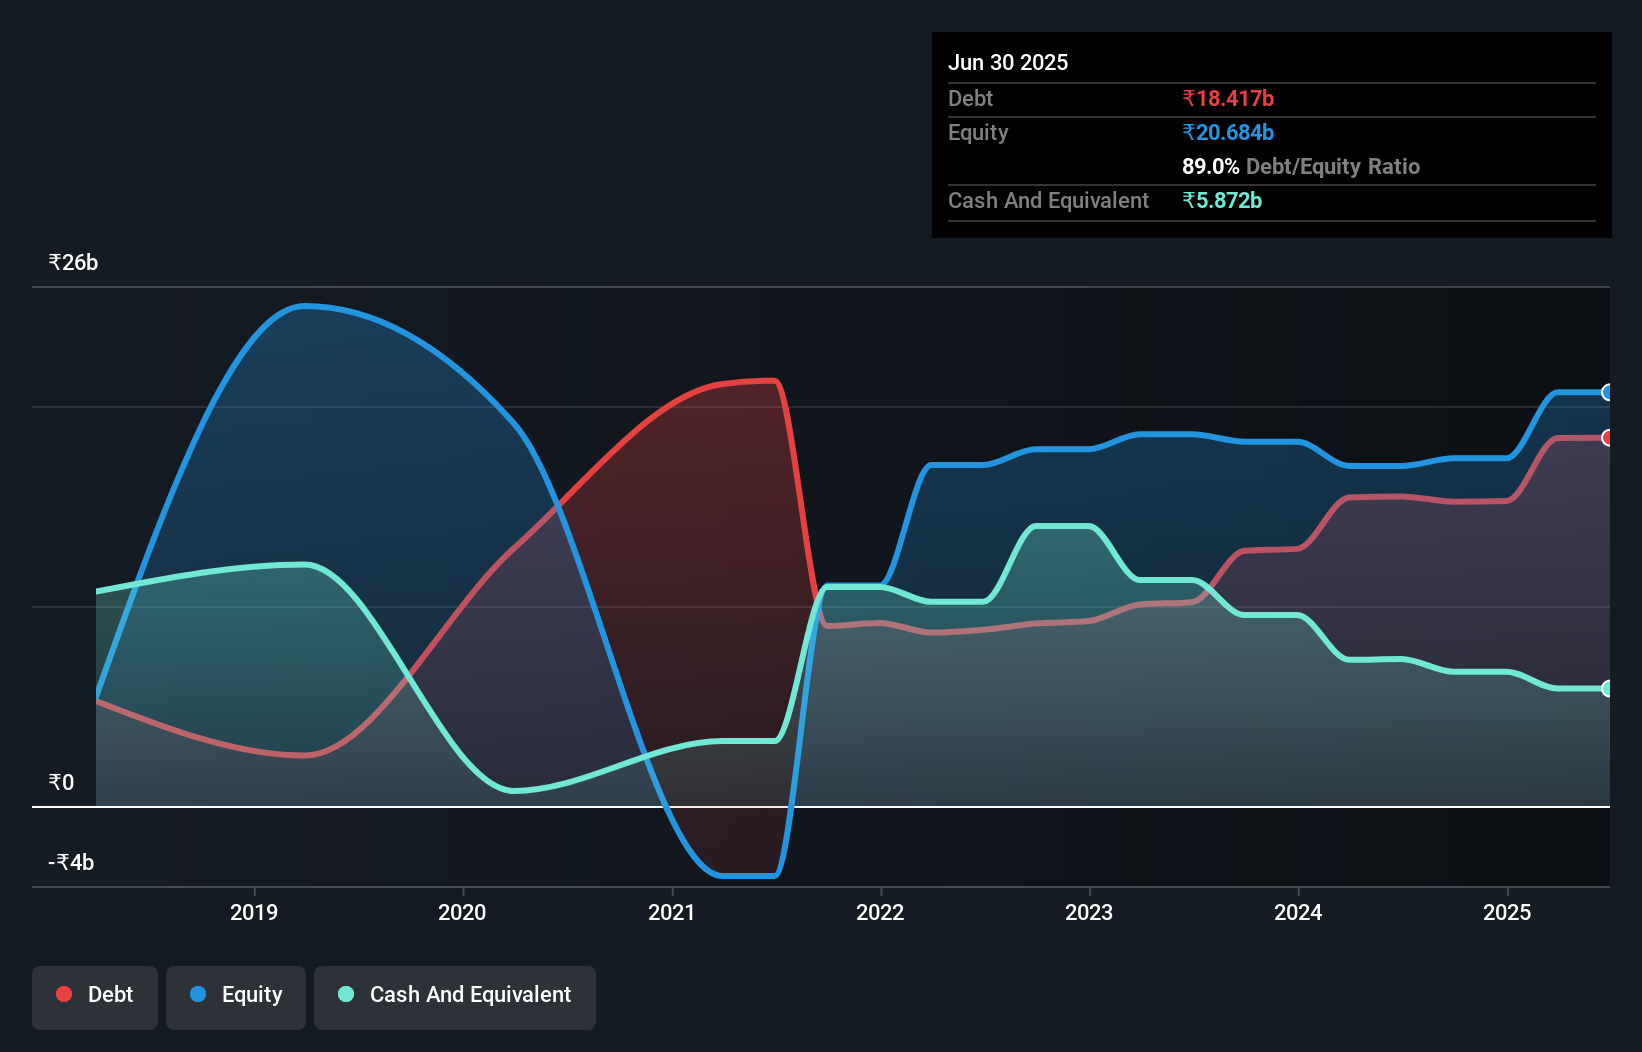Select the 2021 year label on the timeline
1642x1052 pixels.
tap(671, 912)
